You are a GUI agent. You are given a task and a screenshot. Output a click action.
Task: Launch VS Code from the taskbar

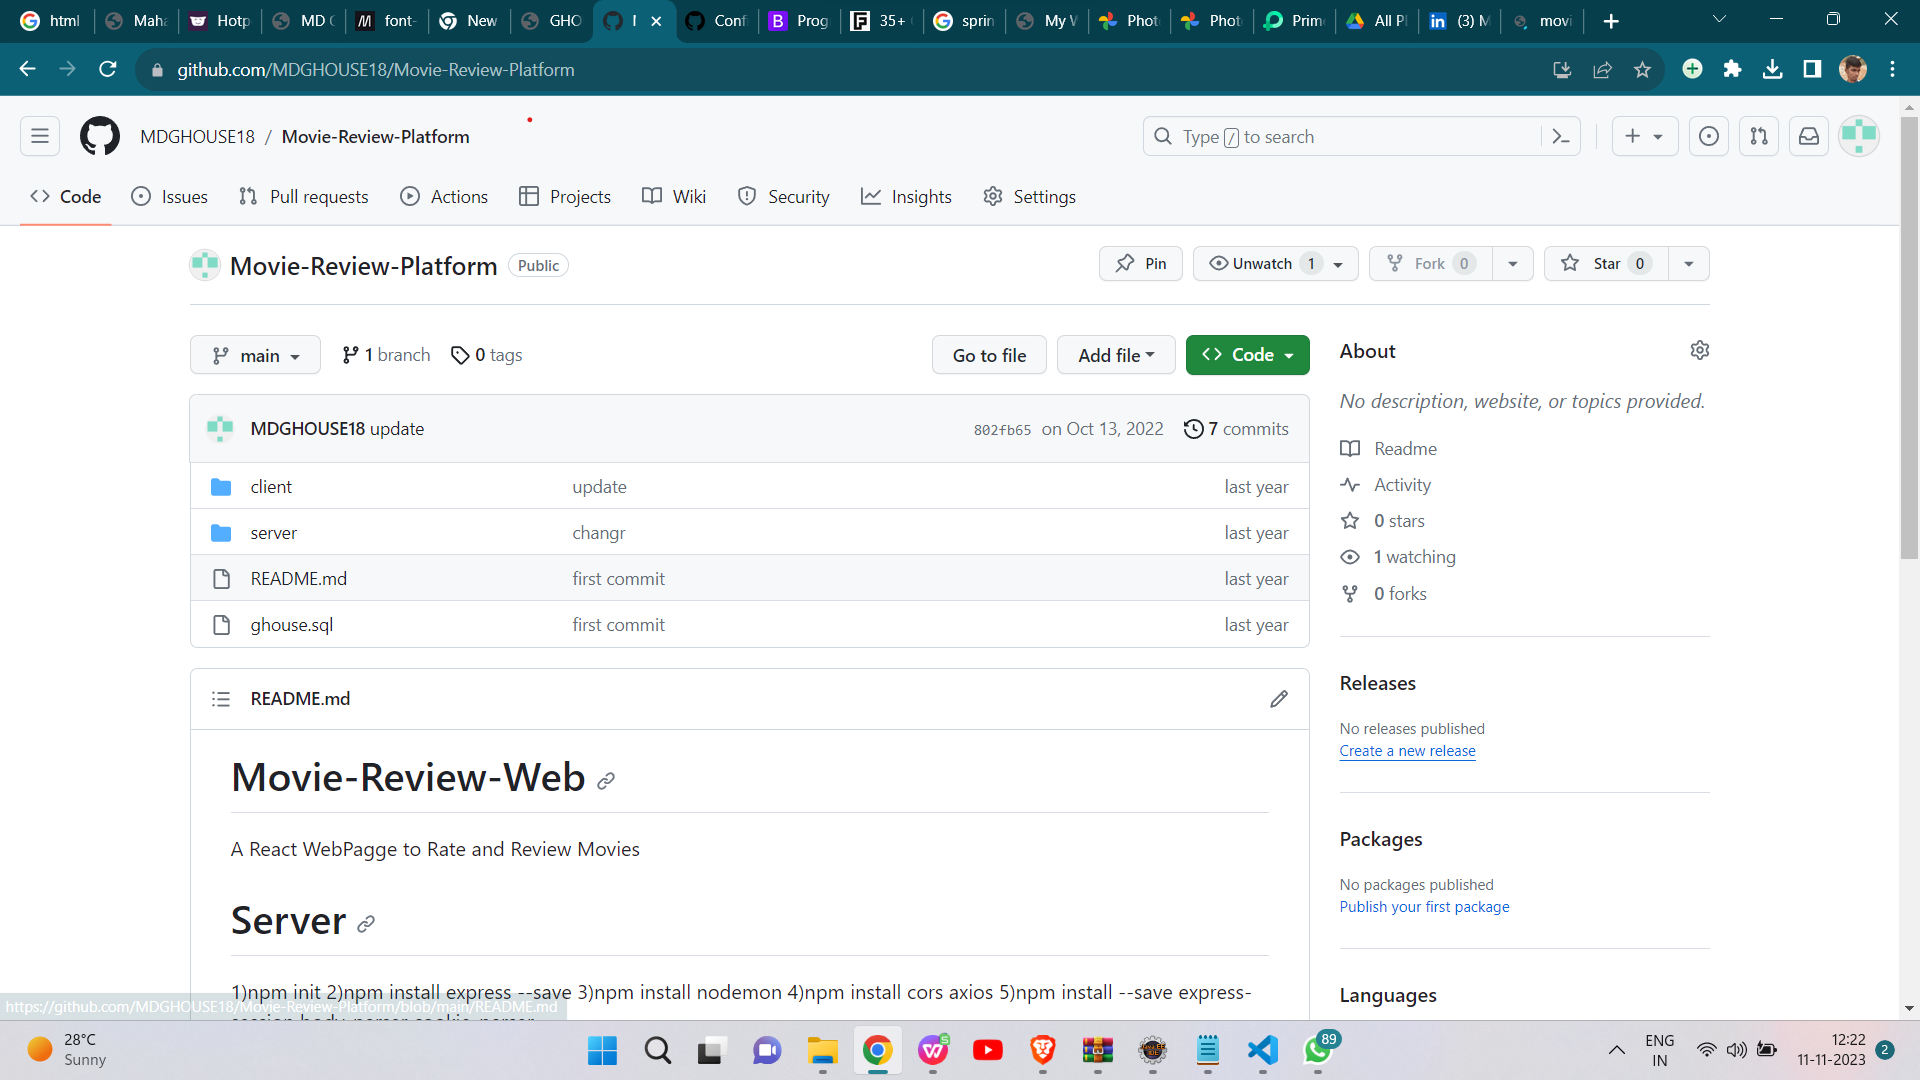pos(1262,1050)
